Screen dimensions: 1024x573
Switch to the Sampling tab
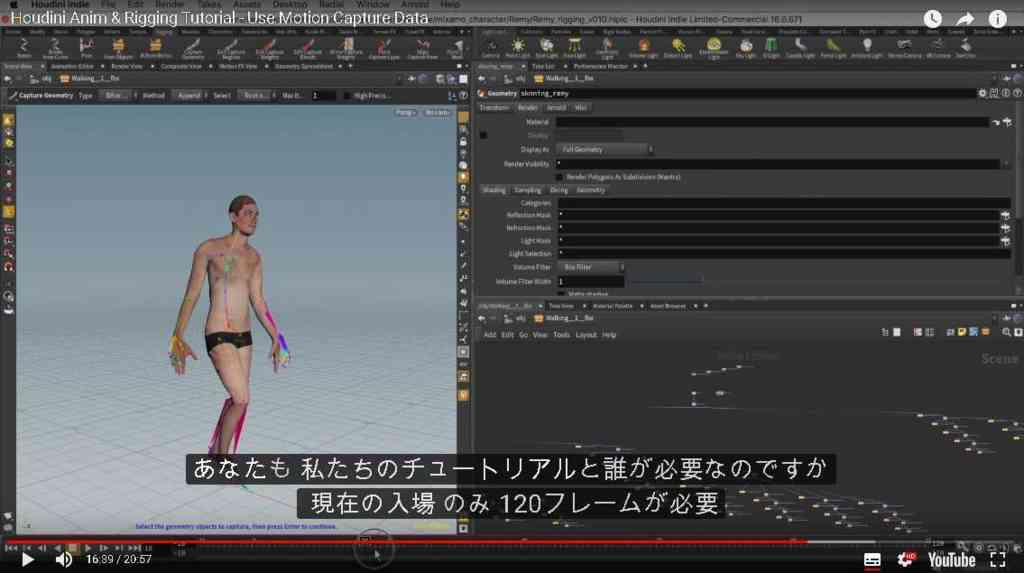click(528, 190)
